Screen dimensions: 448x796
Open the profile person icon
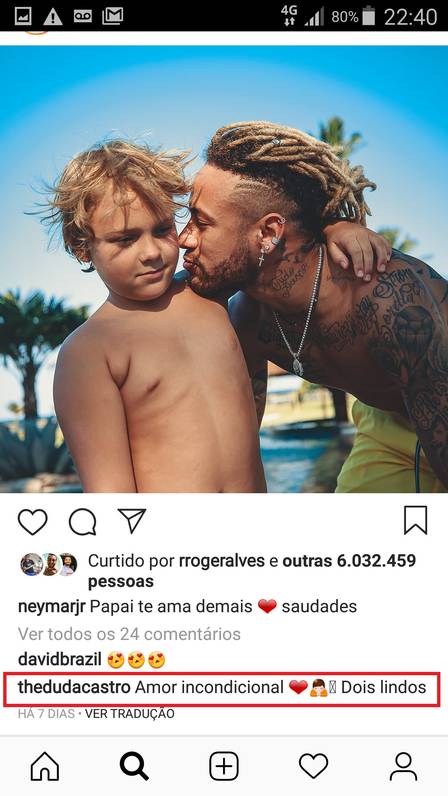click(403, 766)
